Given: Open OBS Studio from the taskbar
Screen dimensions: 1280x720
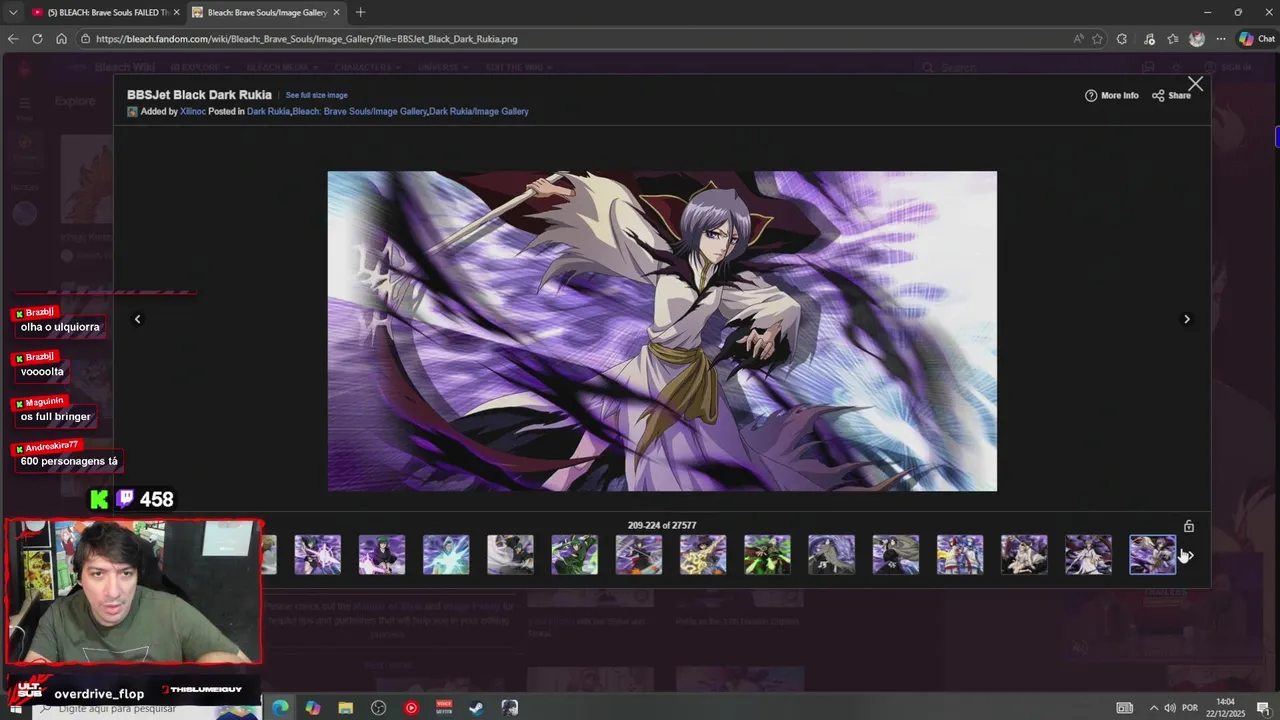Looking at the screenshot, I should point(378,708).
